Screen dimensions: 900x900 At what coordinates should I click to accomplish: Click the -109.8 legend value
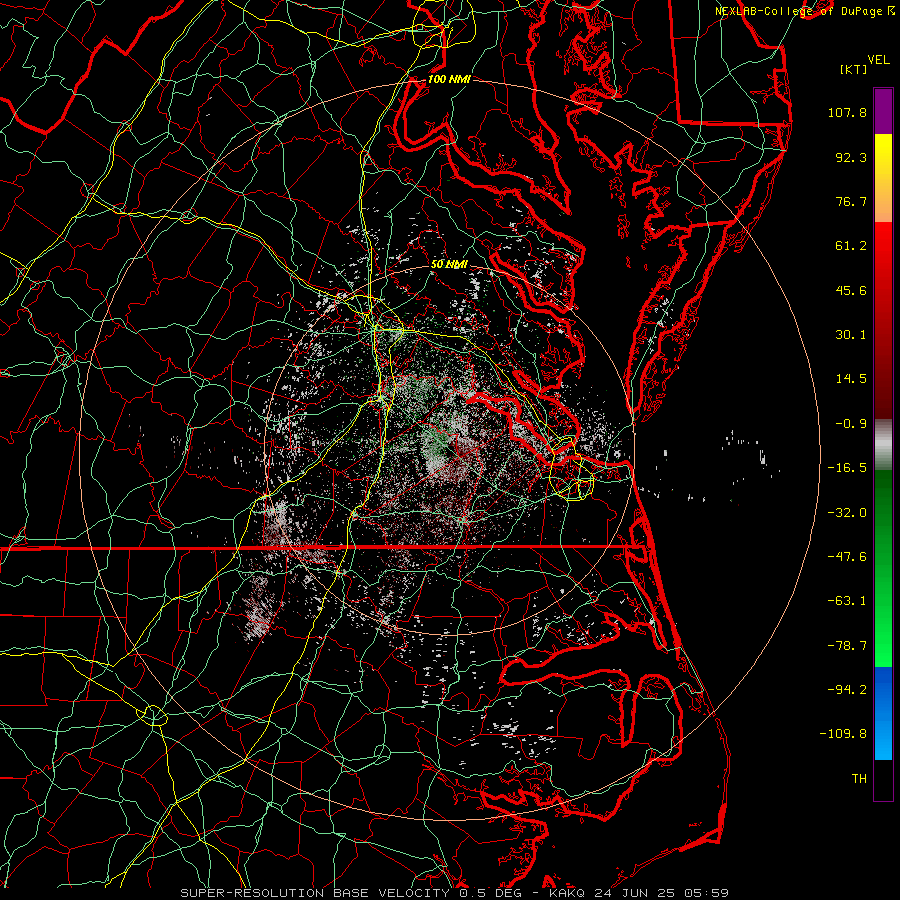click(x=843, y=734)
